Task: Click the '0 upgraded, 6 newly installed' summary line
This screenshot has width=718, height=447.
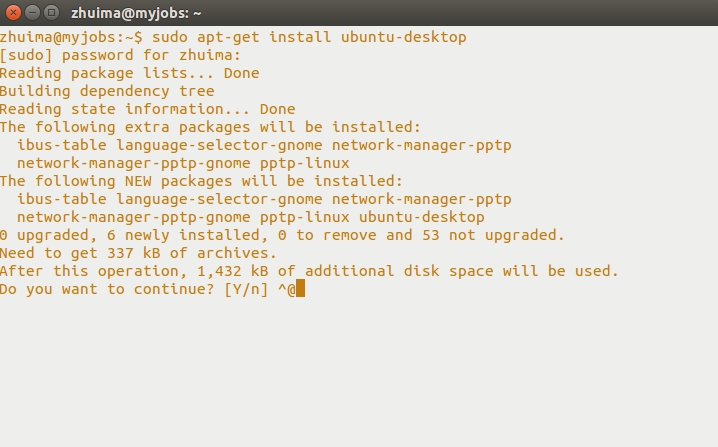Action: click(x=282, y=235)
